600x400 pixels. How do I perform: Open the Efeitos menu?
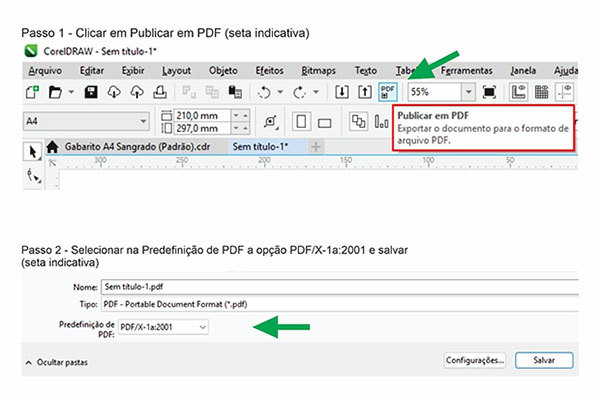coord(270,71)
